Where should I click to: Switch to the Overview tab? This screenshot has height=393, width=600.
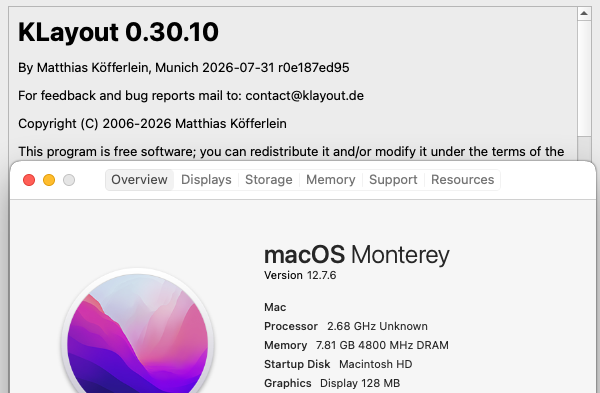point(139,179)
